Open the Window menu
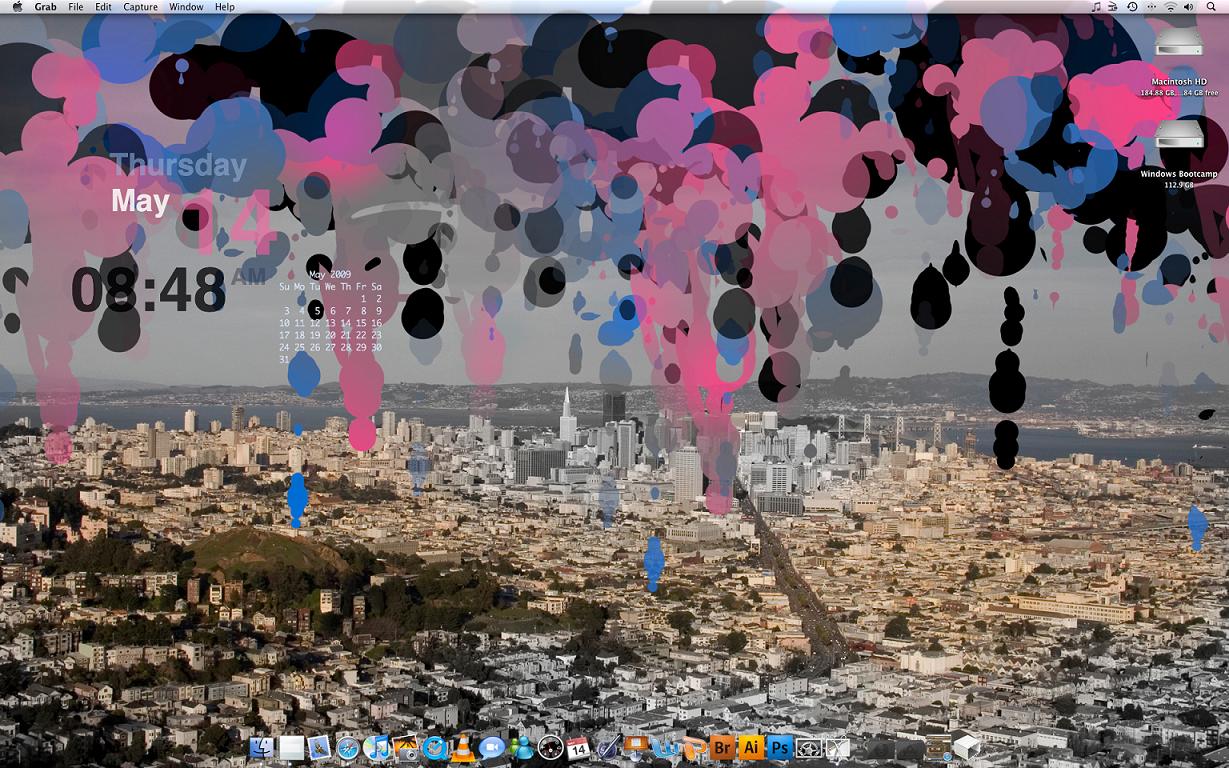 [x=186, y=6]
